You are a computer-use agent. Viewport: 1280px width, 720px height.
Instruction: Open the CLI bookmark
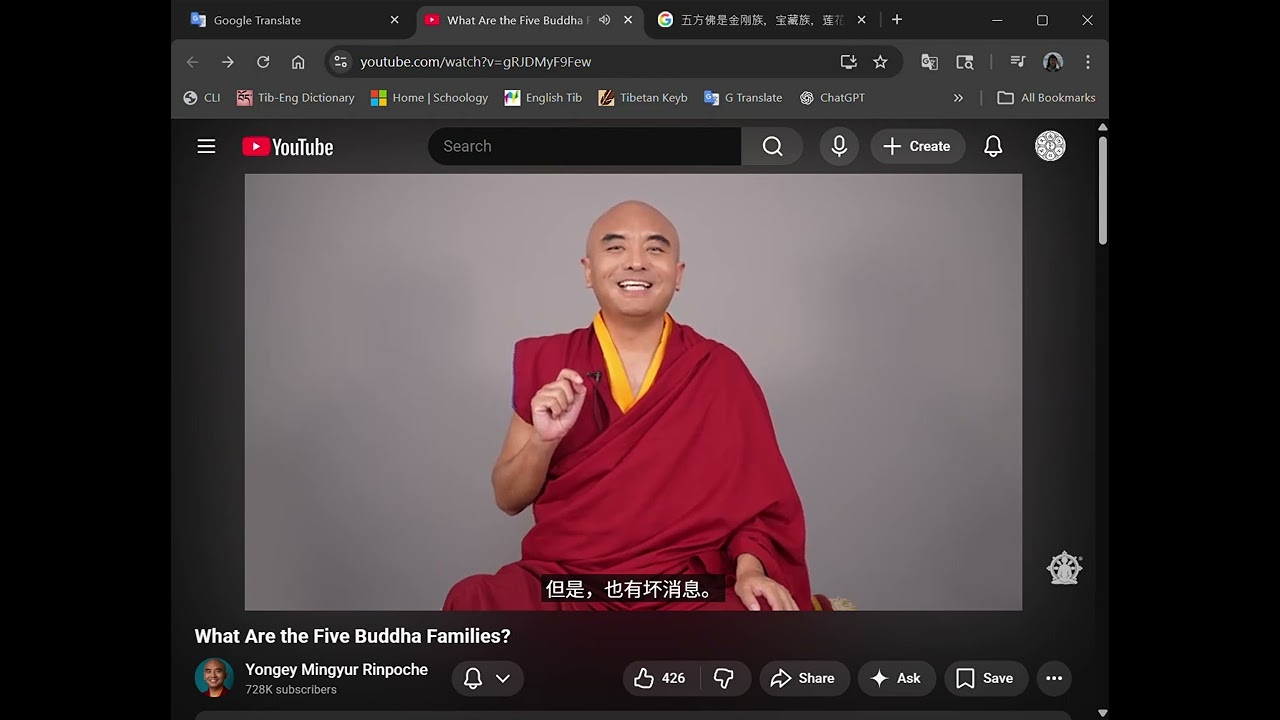202,98
